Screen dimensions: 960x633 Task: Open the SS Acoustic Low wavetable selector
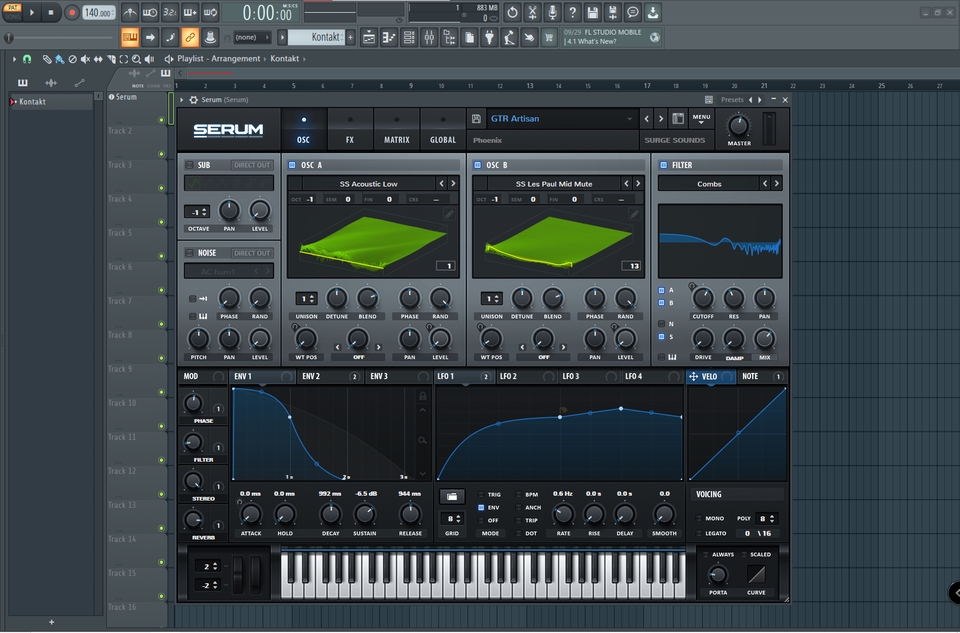tap(369, 184)
